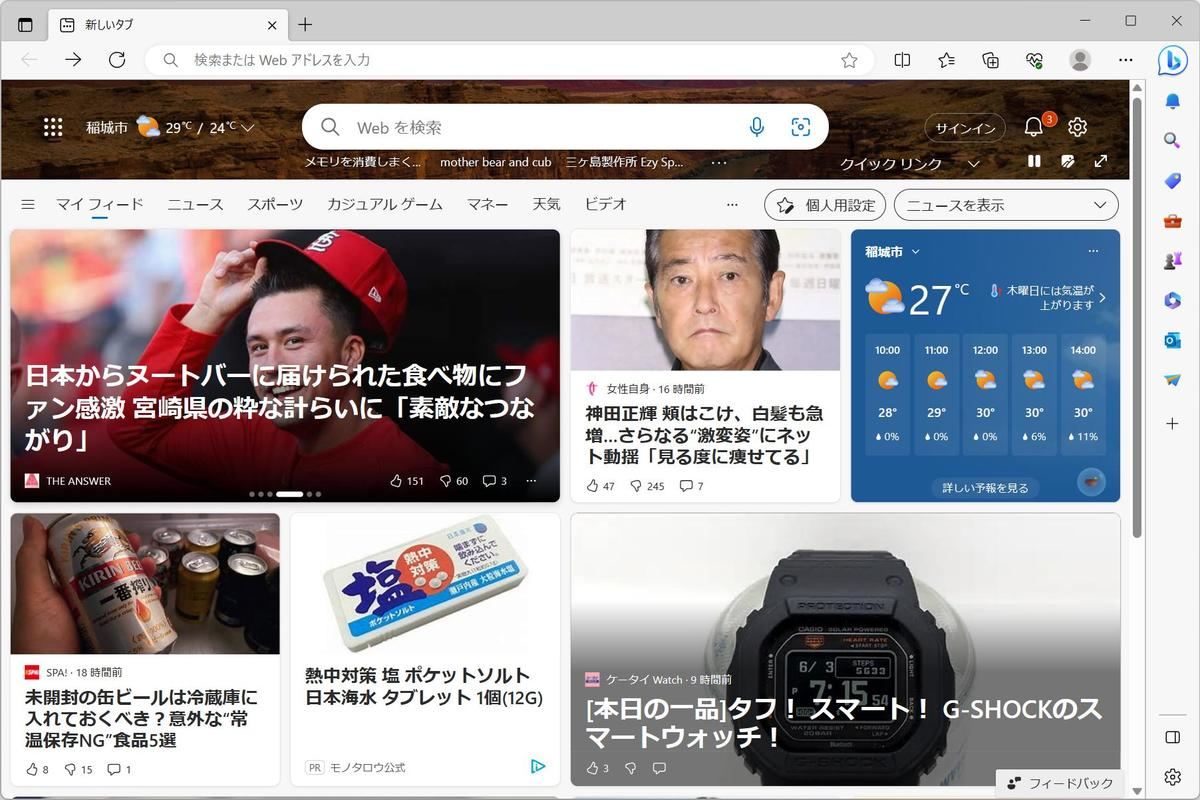Show next weather alert arrow
Screen dimensions: 1200x800
click(1102, 298)
